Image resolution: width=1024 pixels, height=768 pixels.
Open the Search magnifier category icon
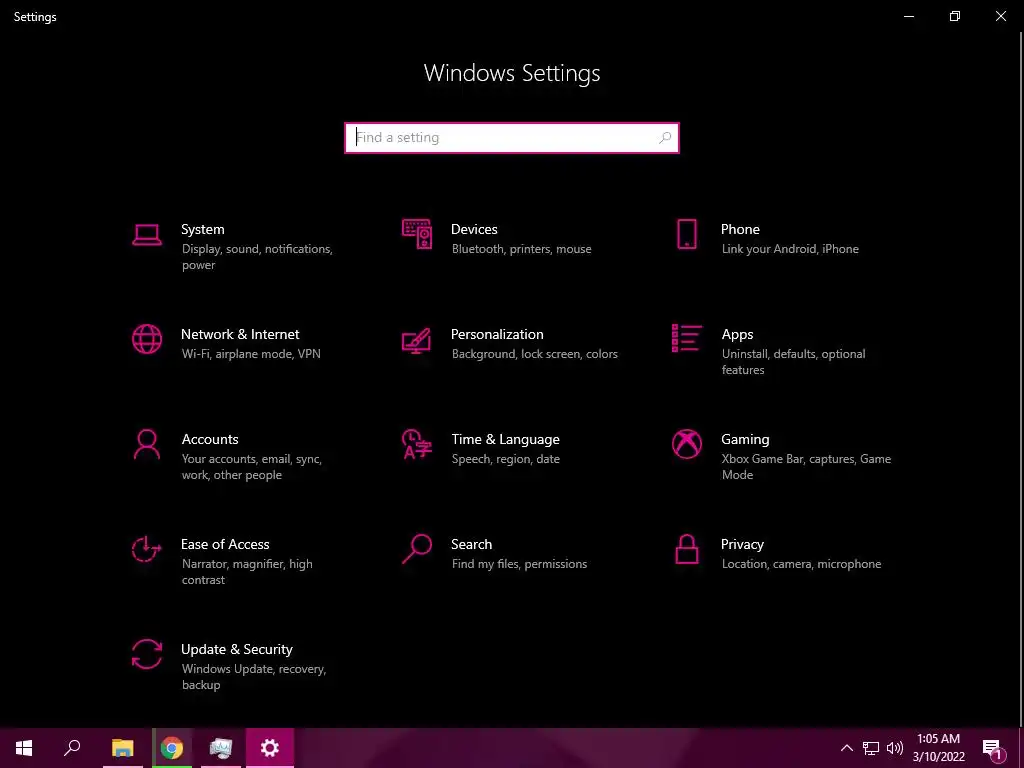pyautogui.click(x=417, y=549)
